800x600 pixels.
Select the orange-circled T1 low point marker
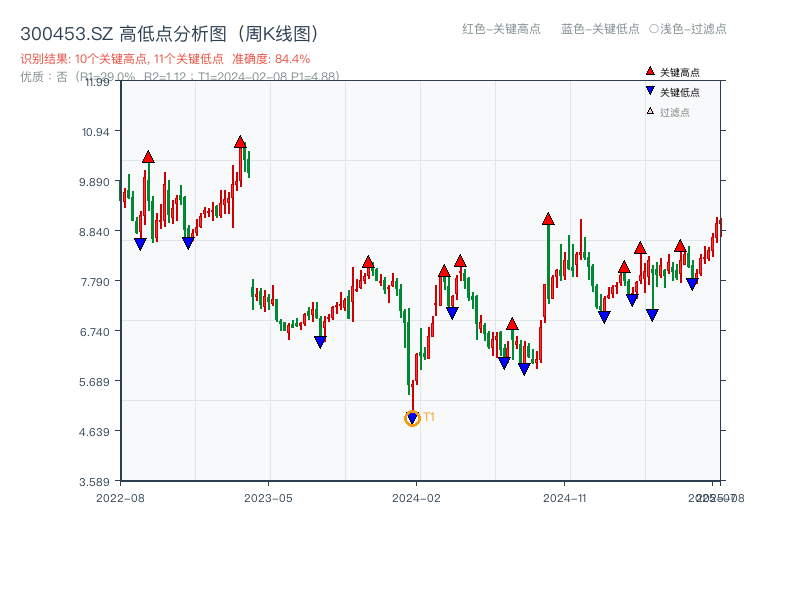click(412, 418)
